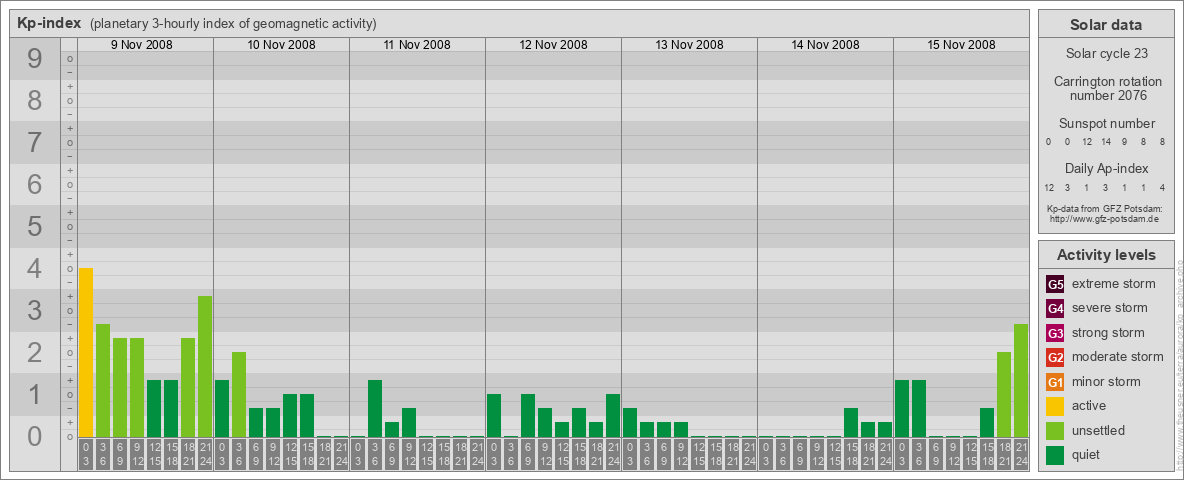This screenshot has width=1184, height=480.
Task: Click the y-axis Kp value 4
Action: (35, 269)
